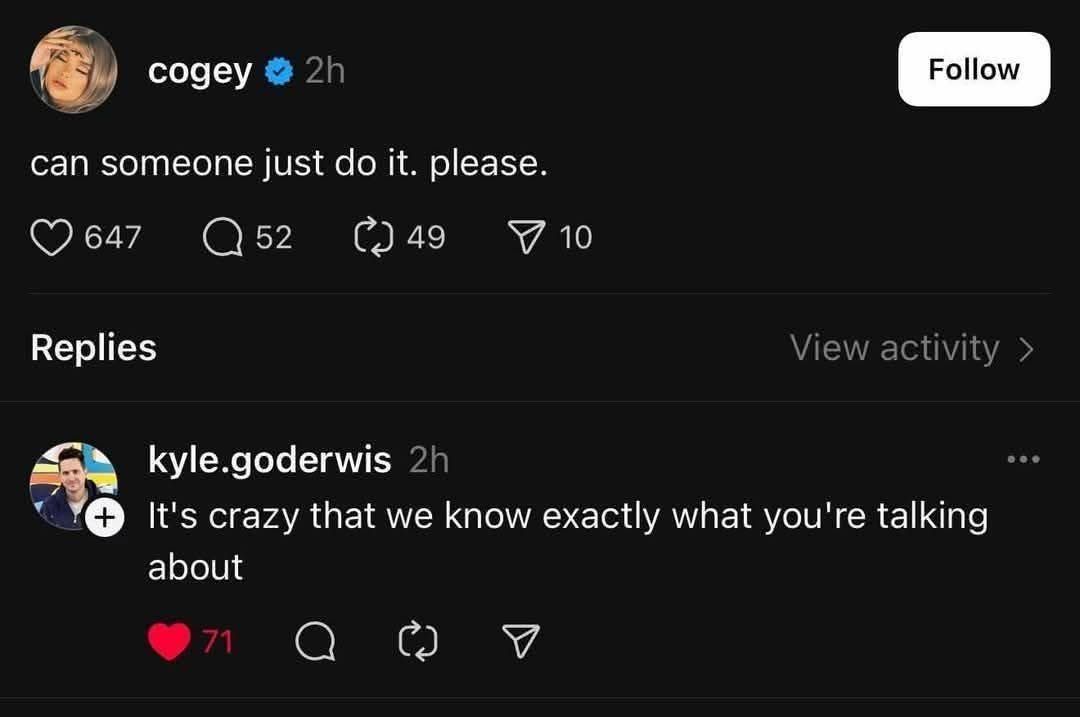Image resolution: width=1080 pixels, height=717 pixels.
Task: Open cogey's profile picture
Action: click(73, 70)
